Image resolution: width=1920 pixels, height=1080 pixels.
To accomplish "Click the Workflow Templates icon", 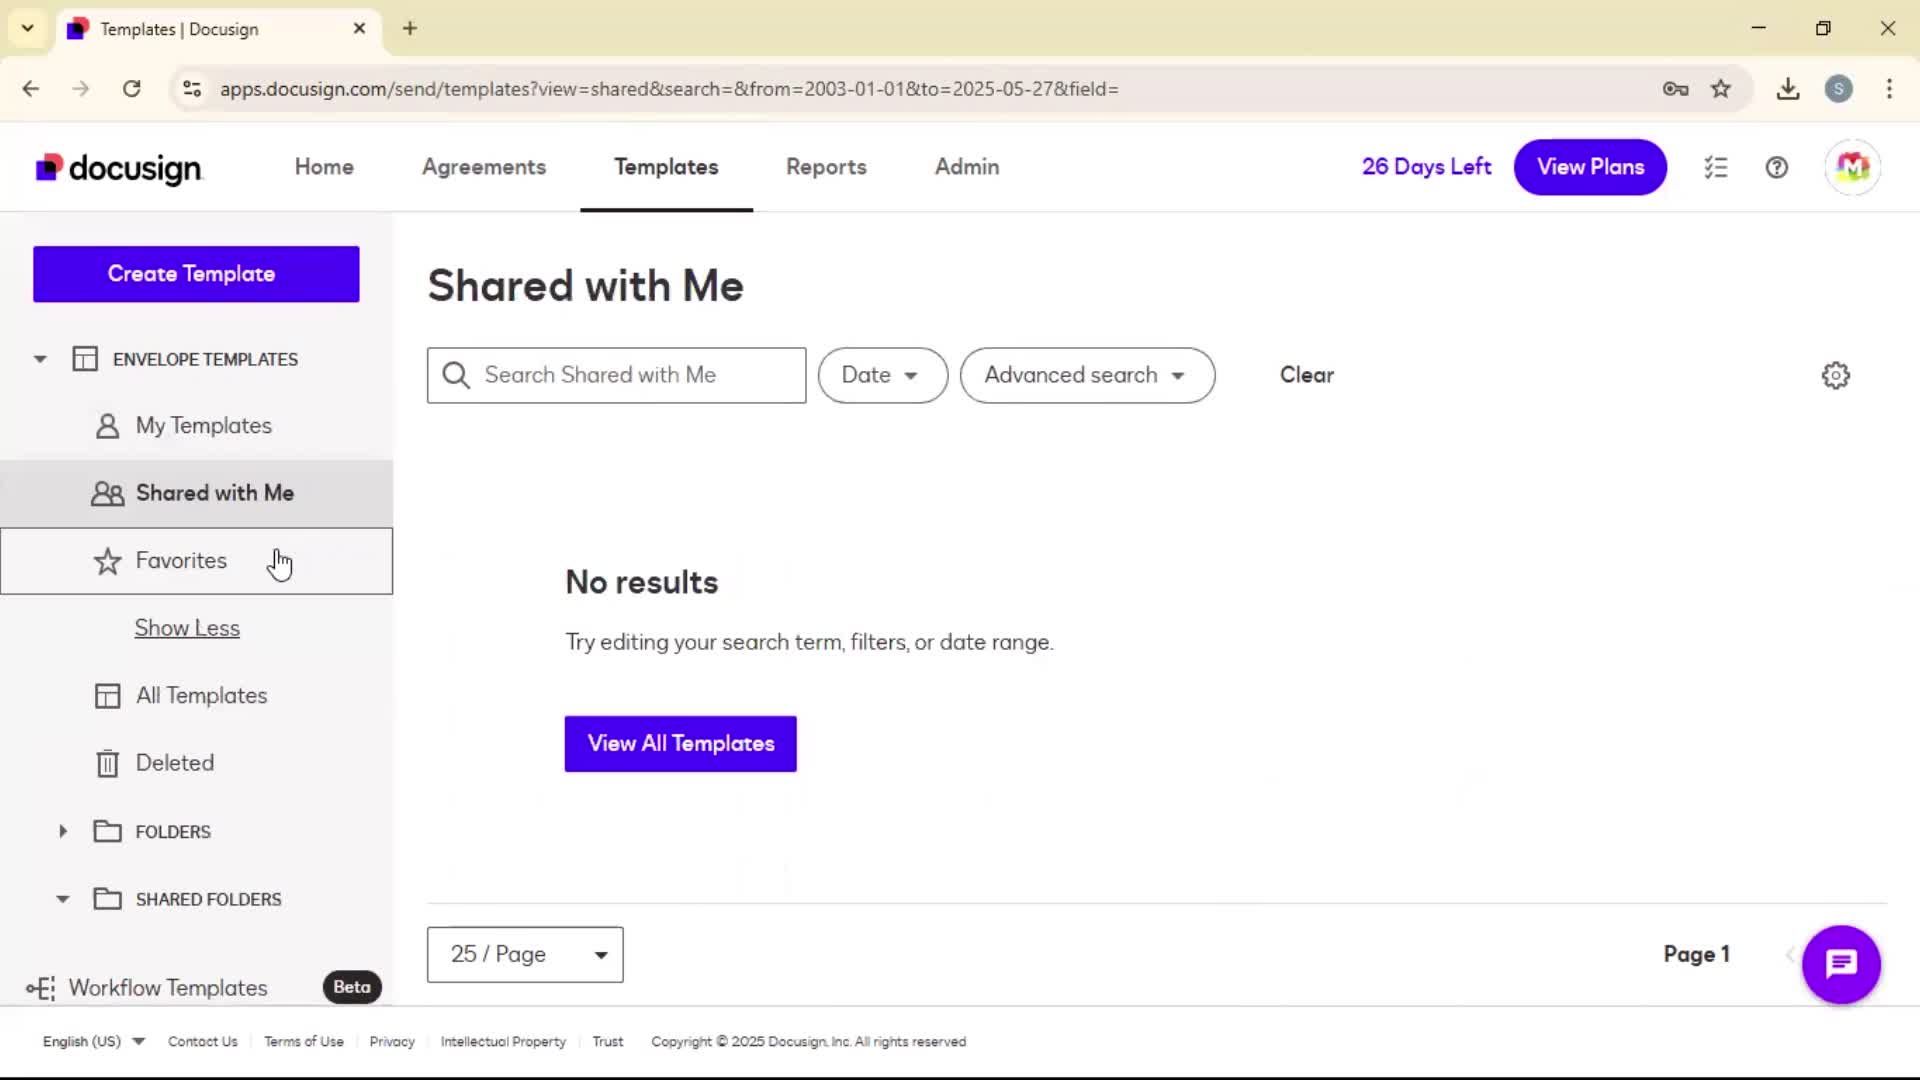I will pos(41,988).
